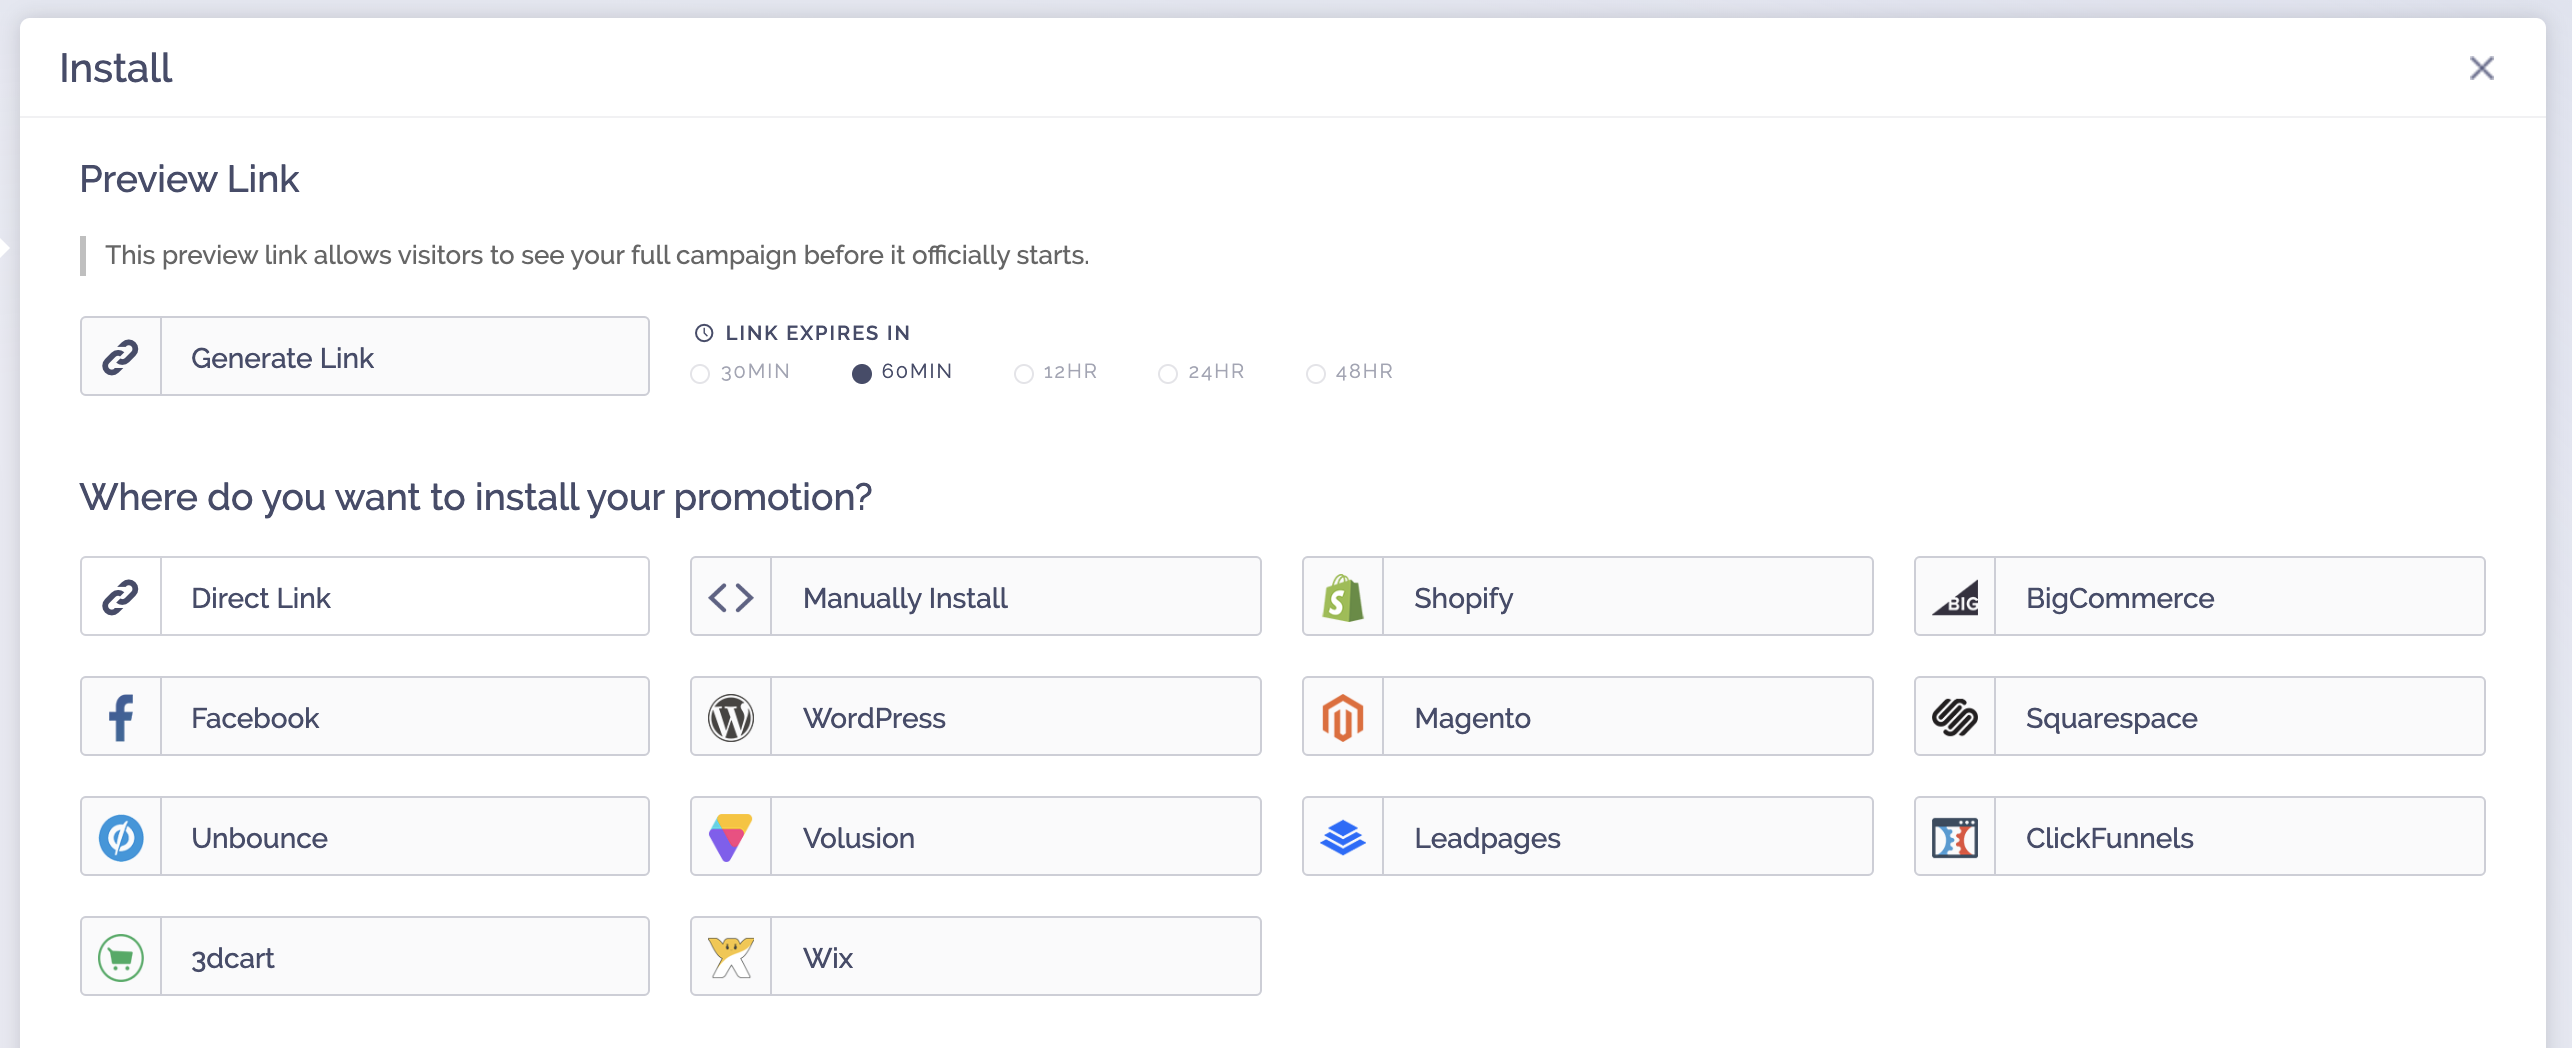This screenshot has height=1048, width=2572.
Task: Click the Generate Link button label
Action: click(282, 357)
